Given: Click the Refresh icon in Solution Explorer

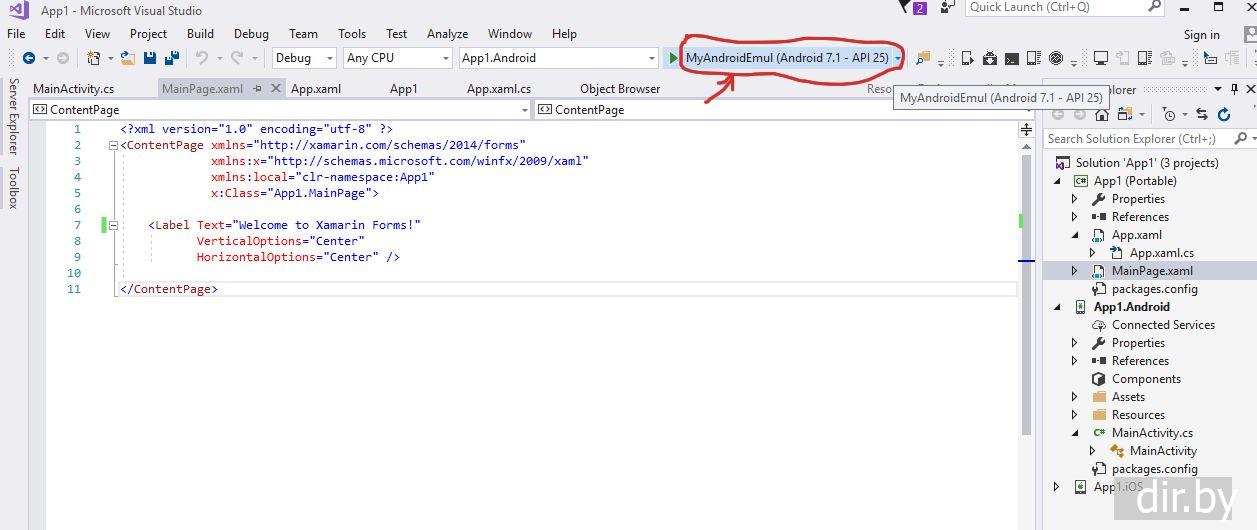Looking at the screenshot, I should (x=1223, y=115).
